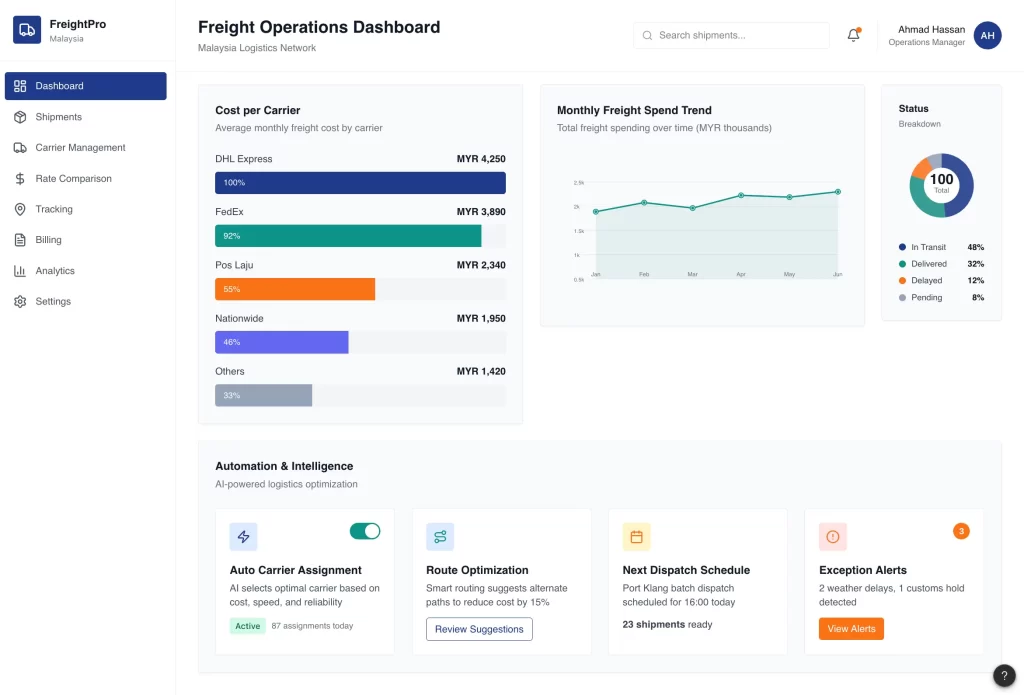This screenshot has width=1024, height=695.
Task: Disable Auto Carrier Assignment
Action: coord(365,531)
